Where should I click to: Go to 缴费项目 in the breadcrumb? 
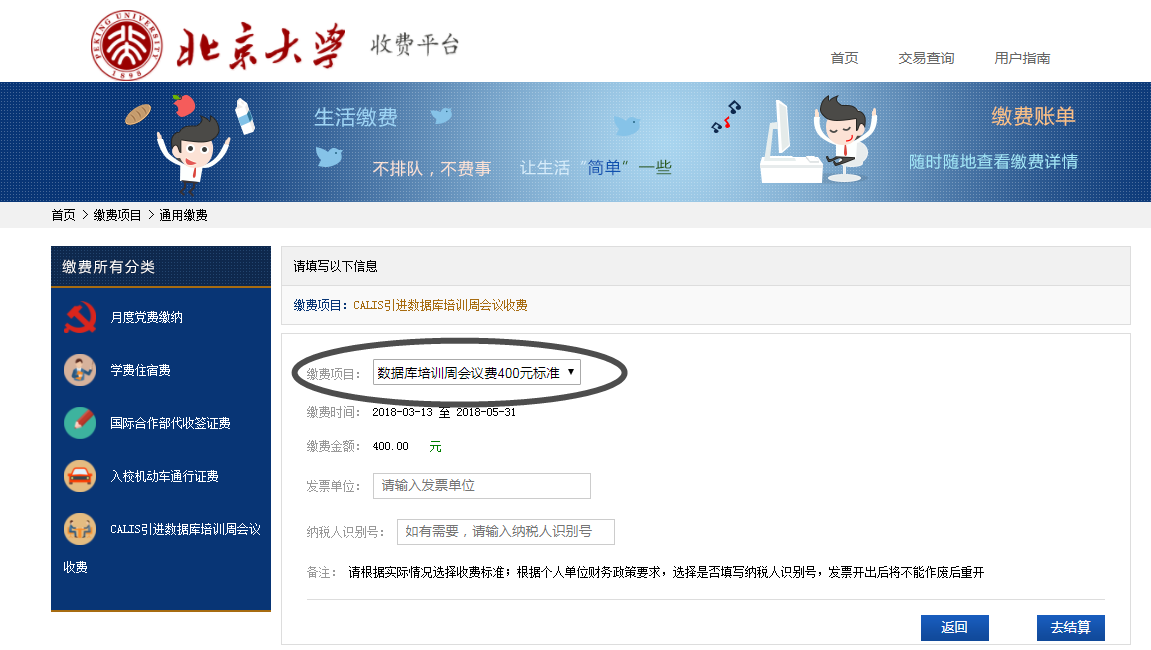point(118,215)
